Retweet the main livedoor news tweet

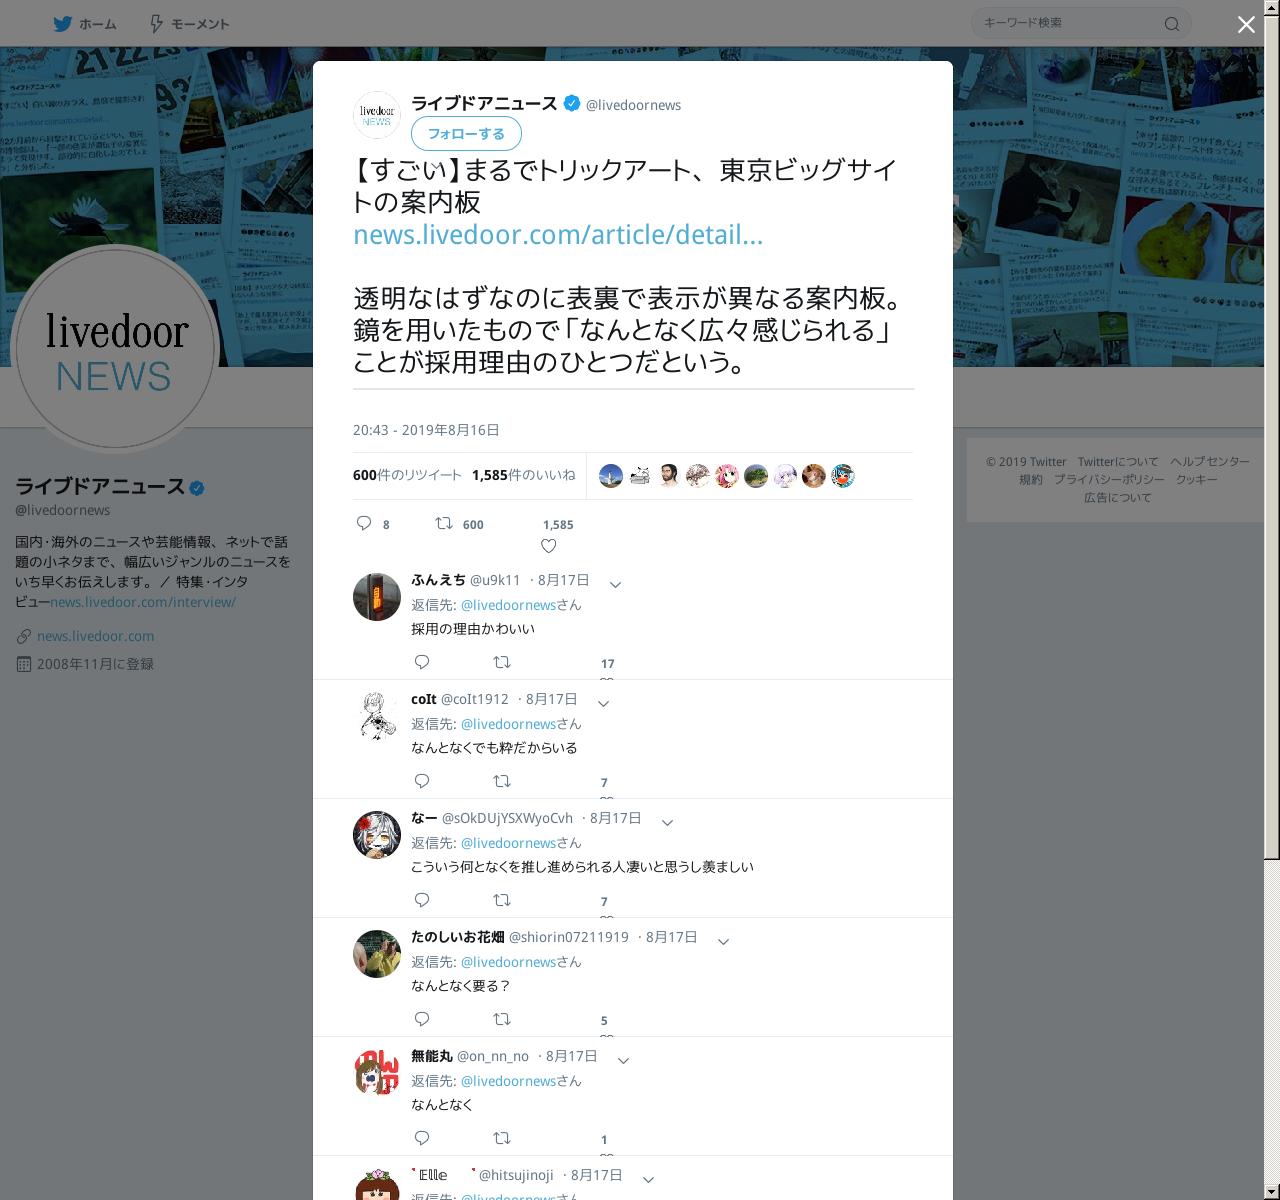[x=443, y=523]
